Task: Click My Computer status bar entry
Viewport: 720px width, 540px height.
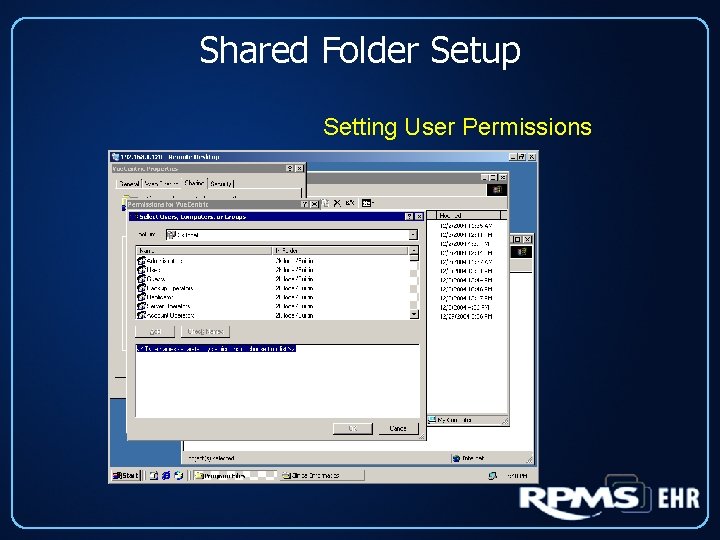Action: [x=450, y=420]
